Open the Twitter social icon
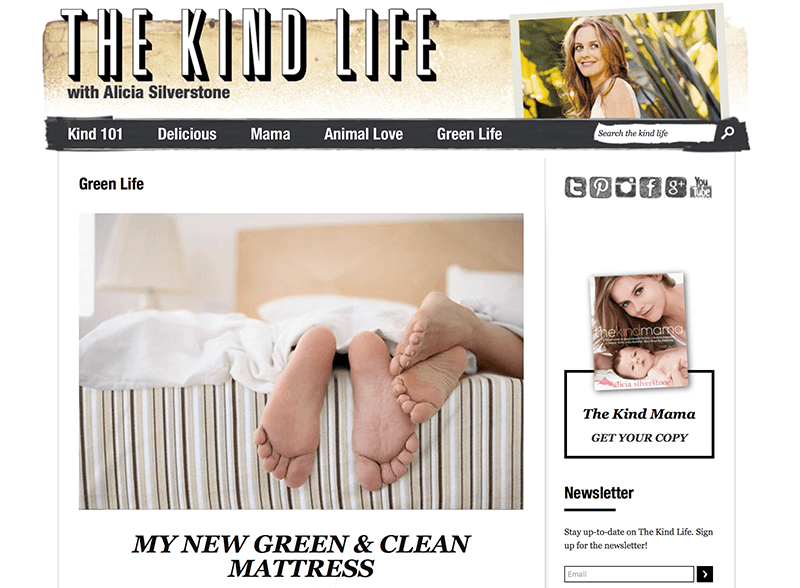This screenshot has height=588, width=800. tap(575, 187)
